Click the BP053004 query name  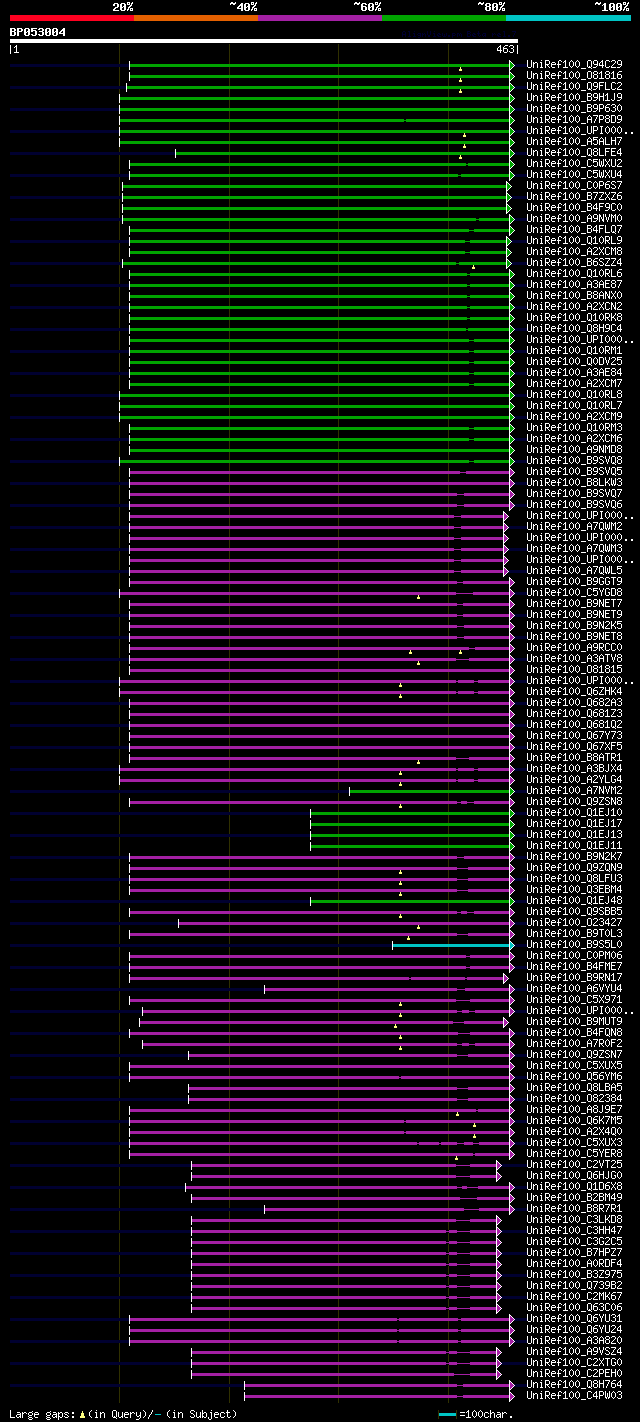pos(38,32)
